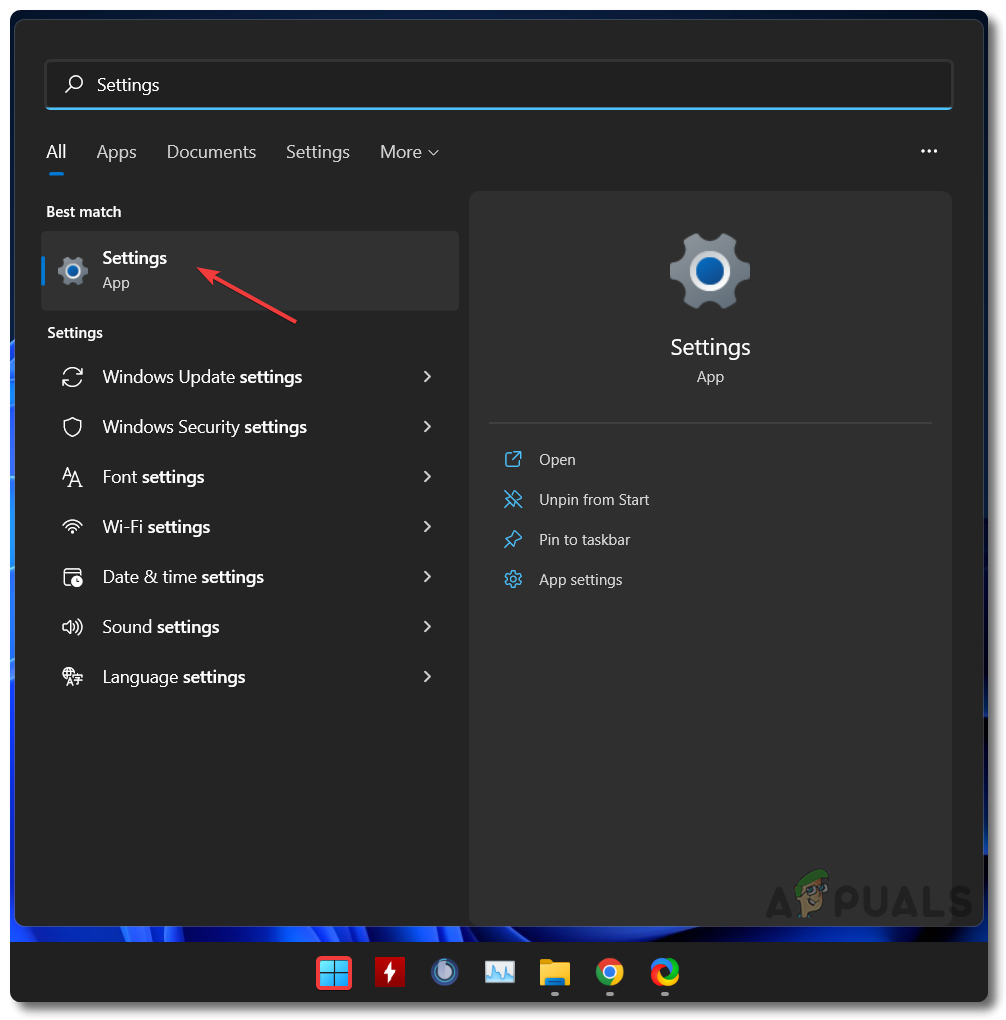Click the search magnifier icon
Screen dimensions: 1006x1020
coord(74,84)
